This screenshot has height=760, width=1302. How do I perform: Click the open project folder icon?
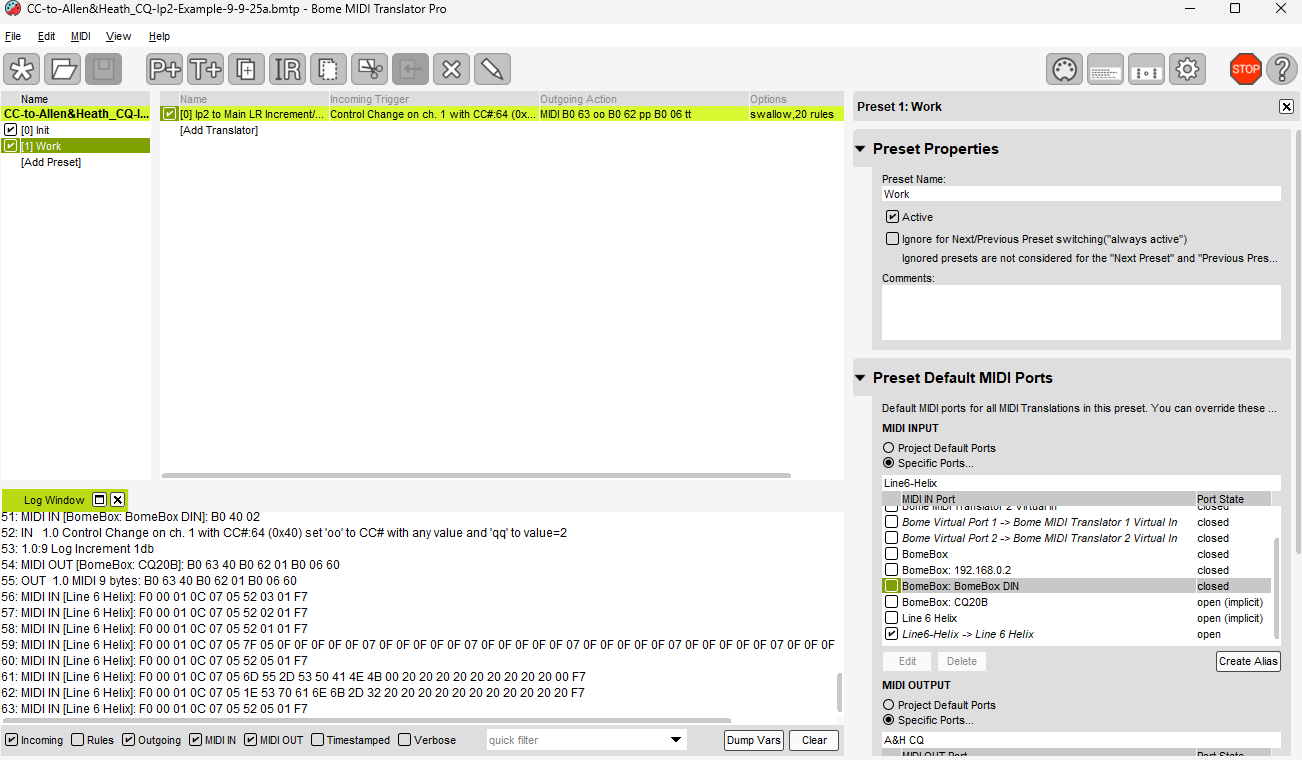[63, 69]
